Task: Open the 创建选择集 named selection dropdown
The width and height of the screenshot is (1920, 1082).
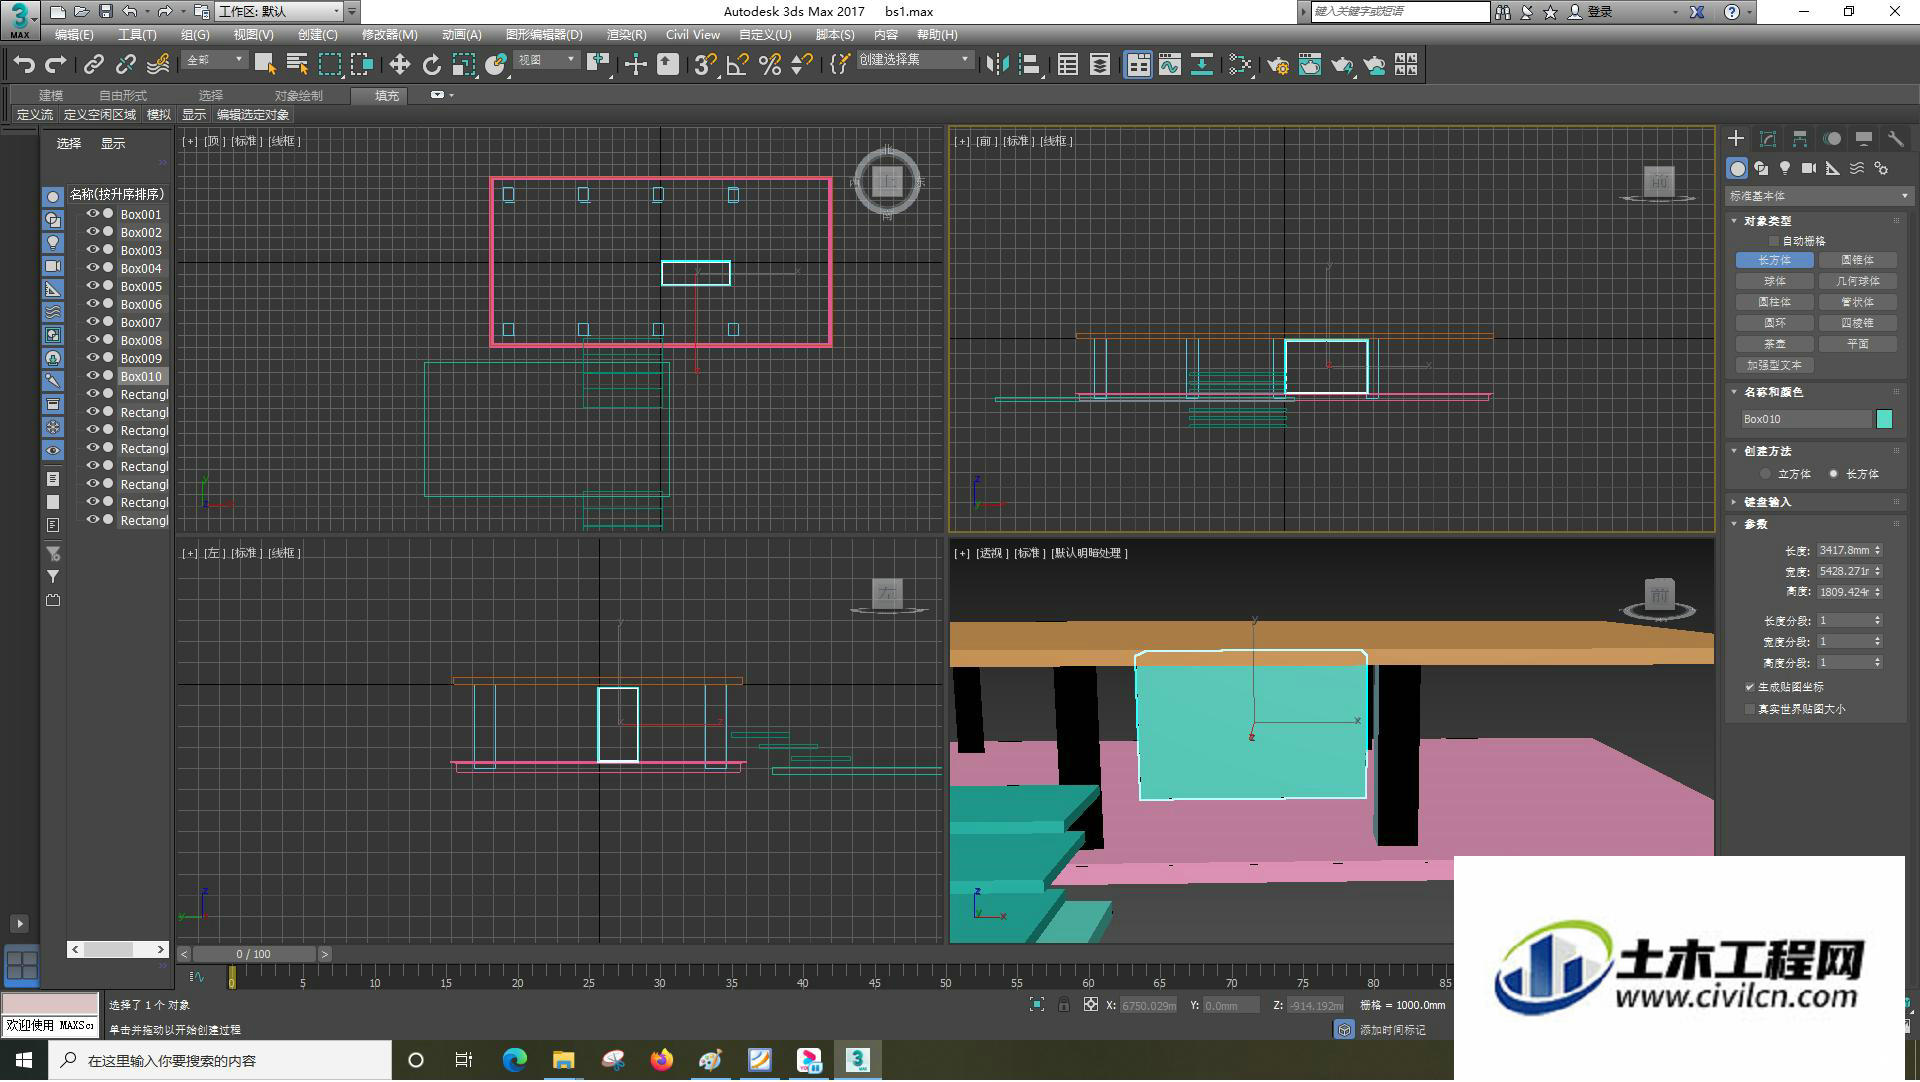Action: pyautogui.click(x=914, y=60)
